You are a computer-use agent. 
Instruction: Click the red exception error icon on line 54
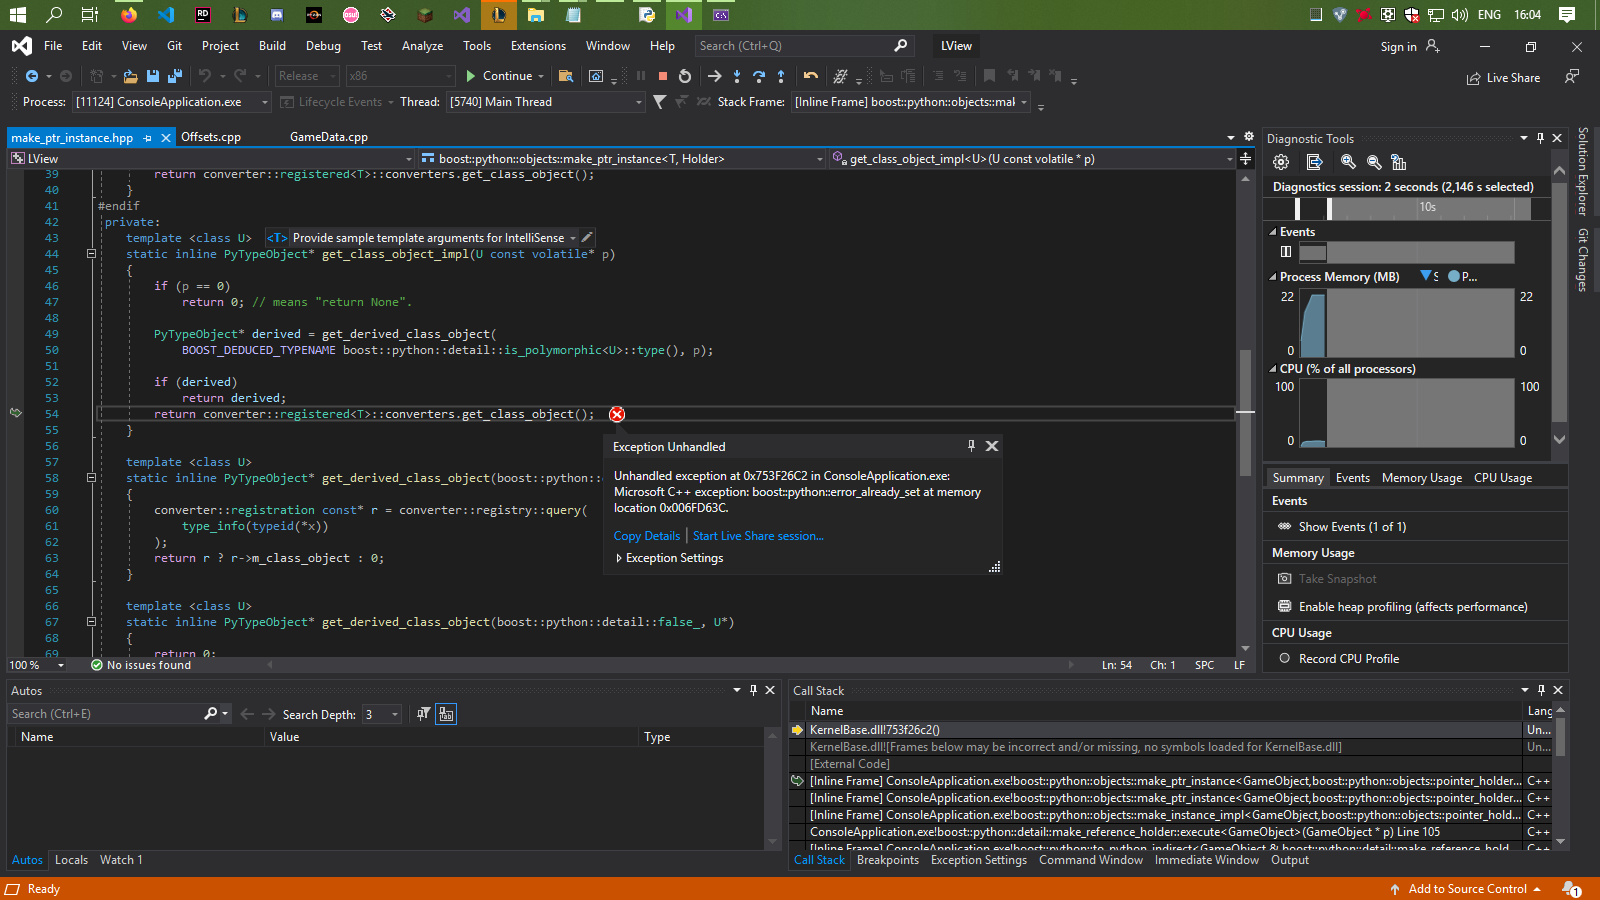click(617, 414)
